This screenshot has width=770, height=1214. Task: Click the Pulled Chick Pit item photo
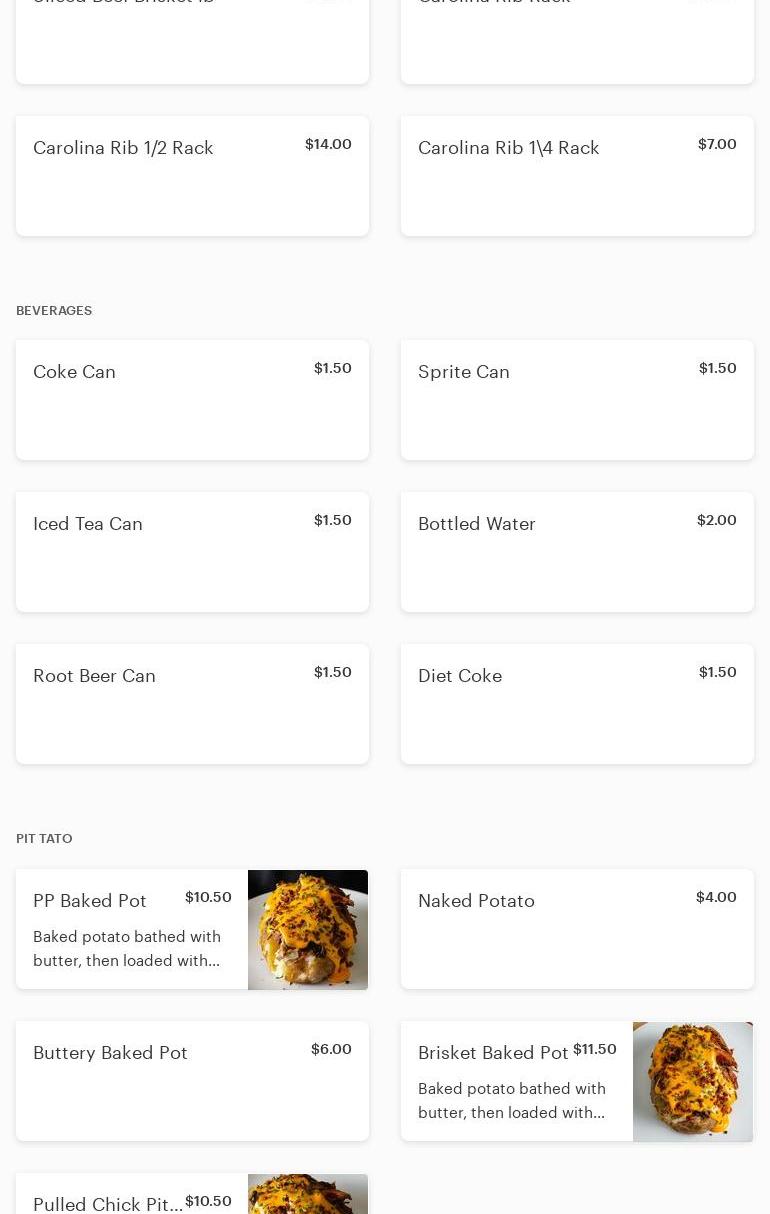[308, 1195]
